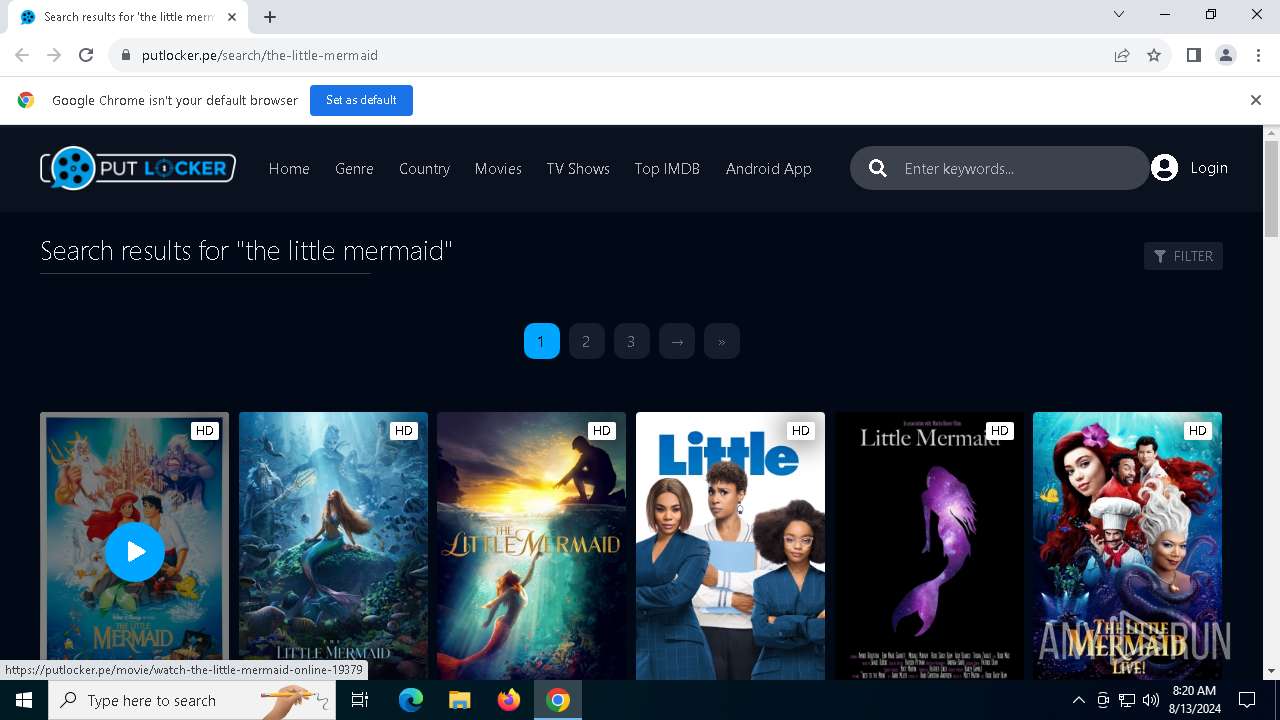1280x720 pixels.
Task: Open the Chrome profile icon
Action: (x=1226, y=55)
